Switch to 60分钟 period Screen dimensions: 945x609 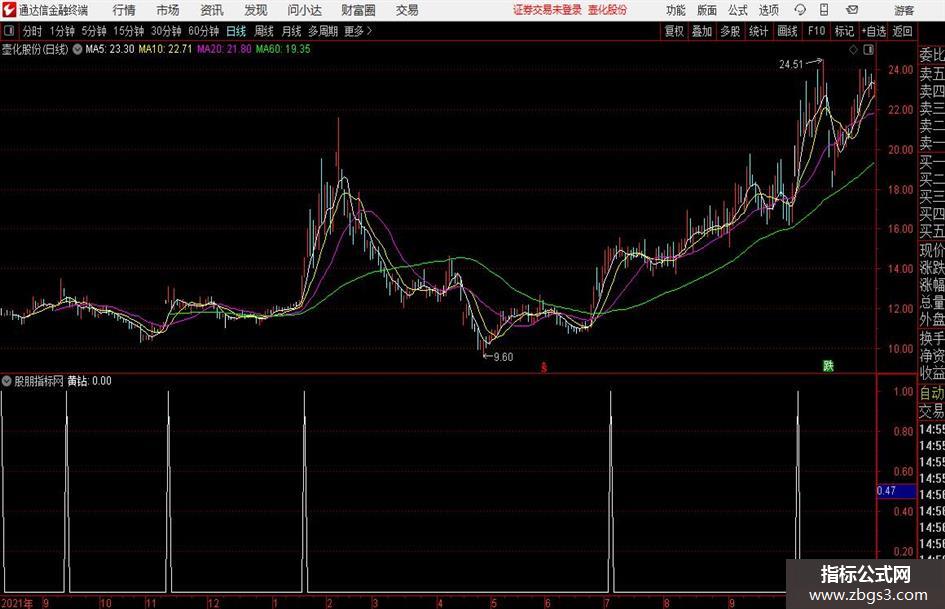coord(203,31)
